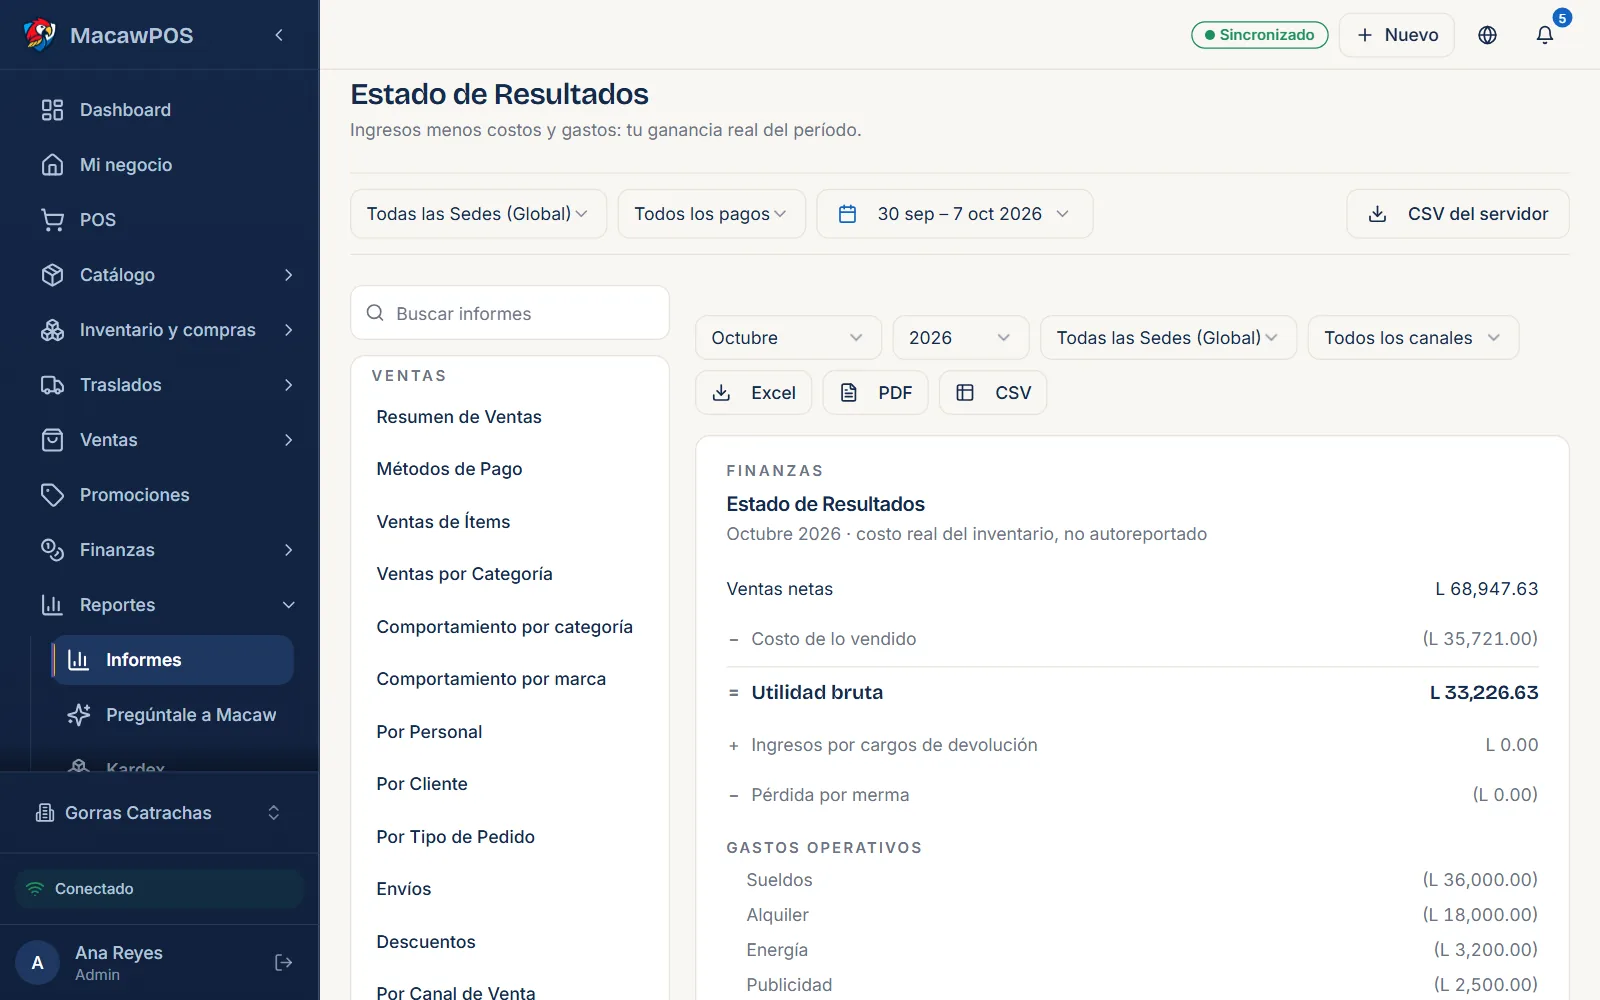
Task: Open Todos los pagos dropdown
Action: (x=711, y=214)
